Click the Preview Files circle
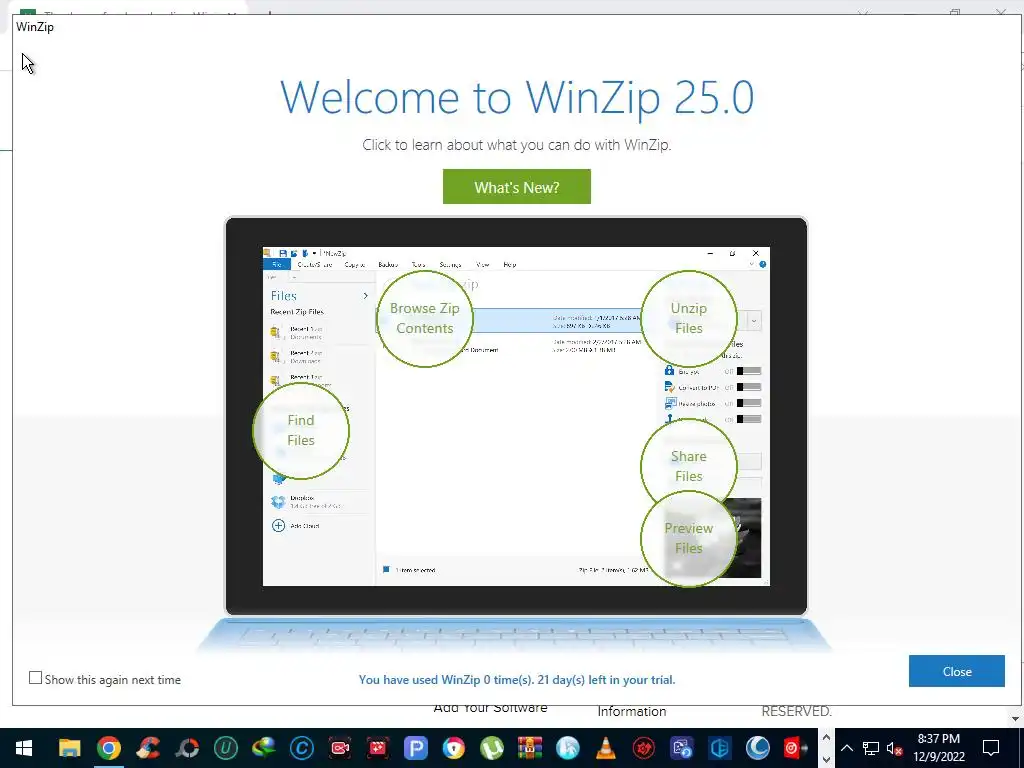This screenshot has width=1024, height=768. (688, 538)
